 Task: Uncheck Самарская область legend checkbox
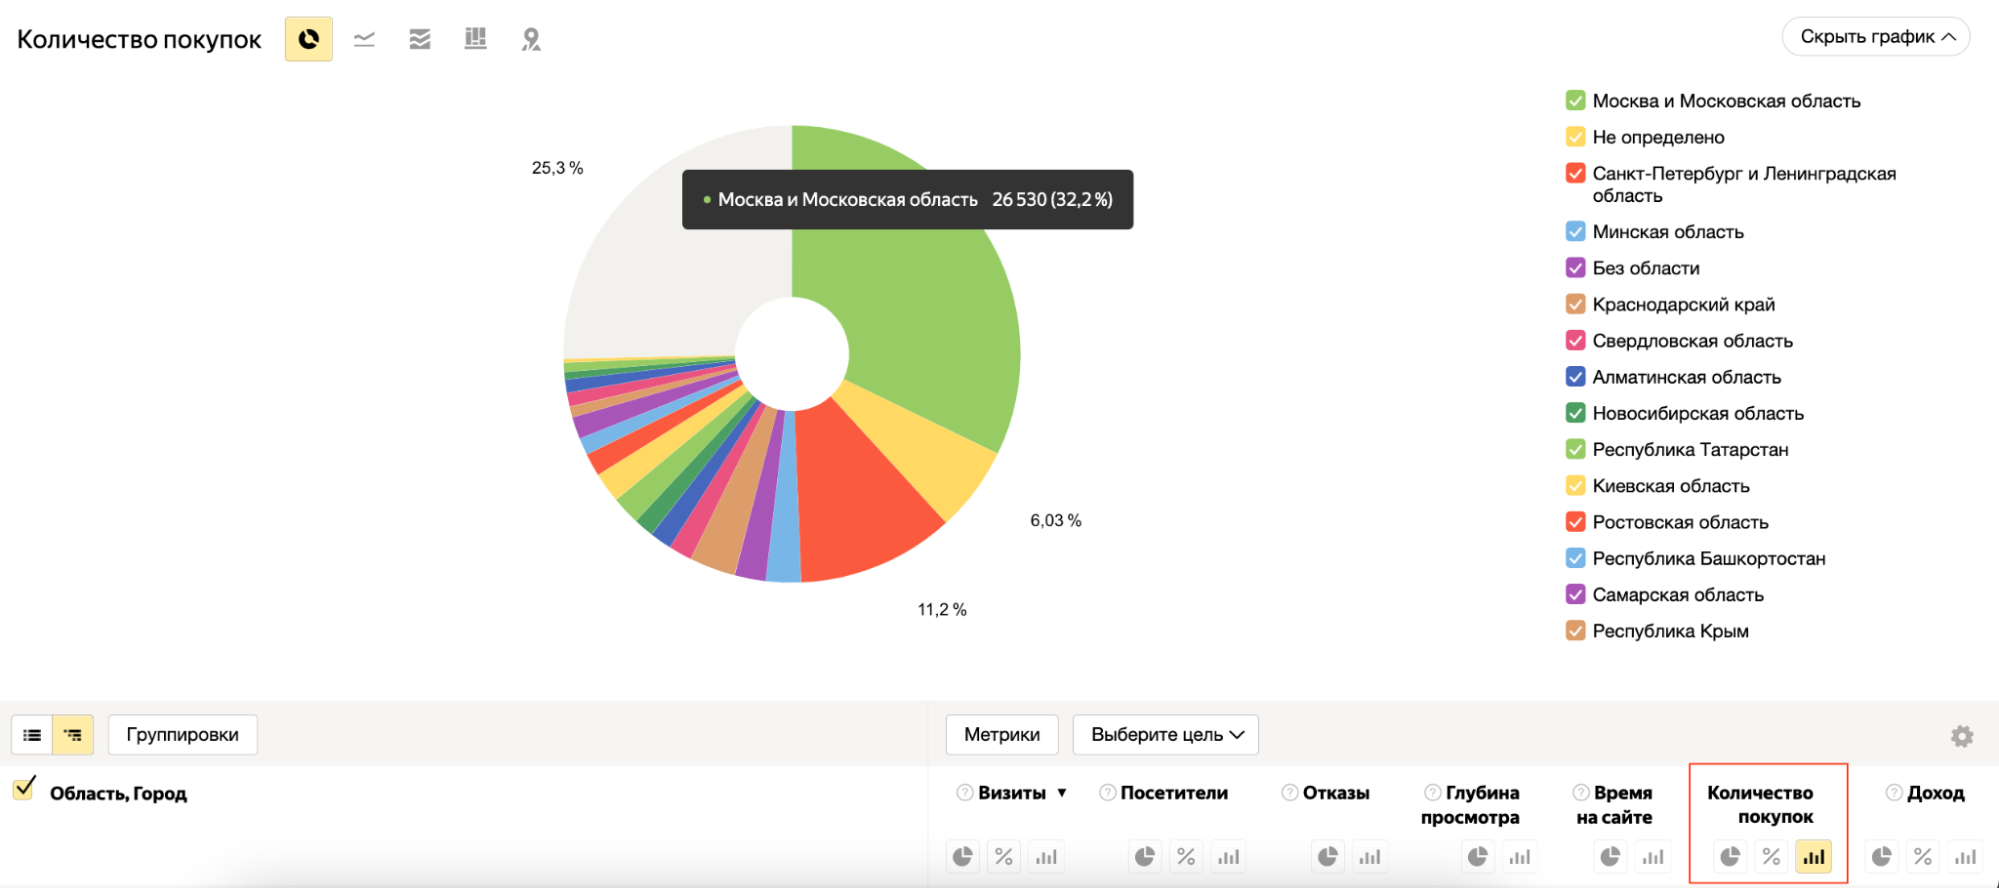(x=1575, y=595)
